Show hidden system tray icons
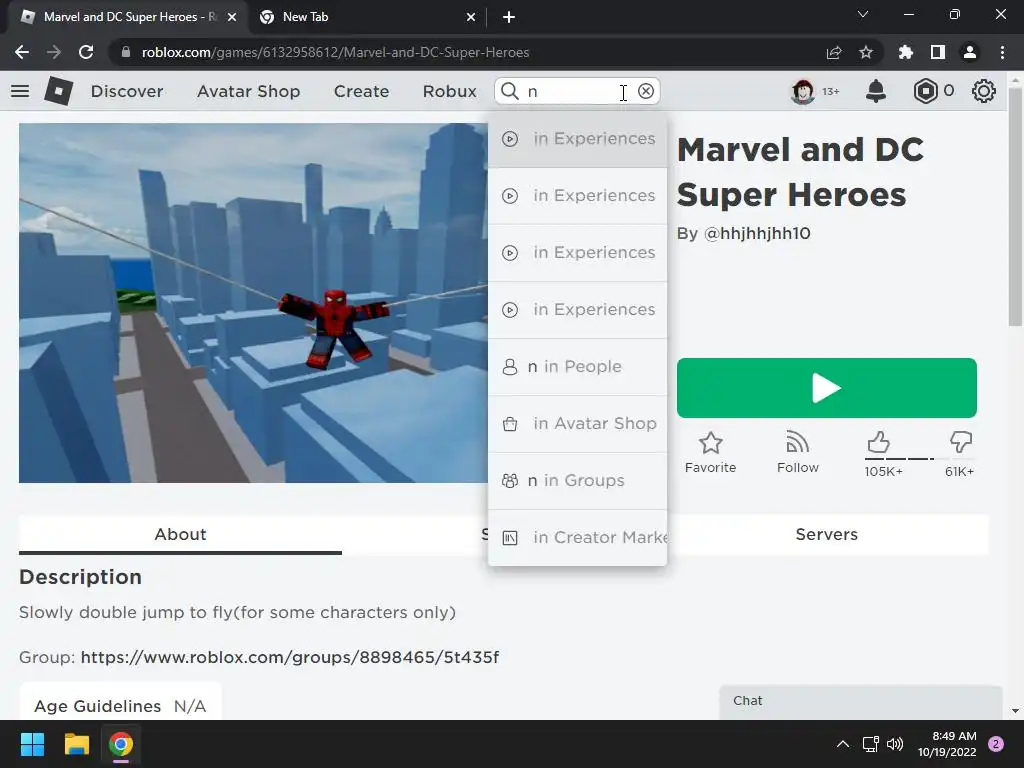This screenshot has height=768, width=1024. (x=843, y=744)
